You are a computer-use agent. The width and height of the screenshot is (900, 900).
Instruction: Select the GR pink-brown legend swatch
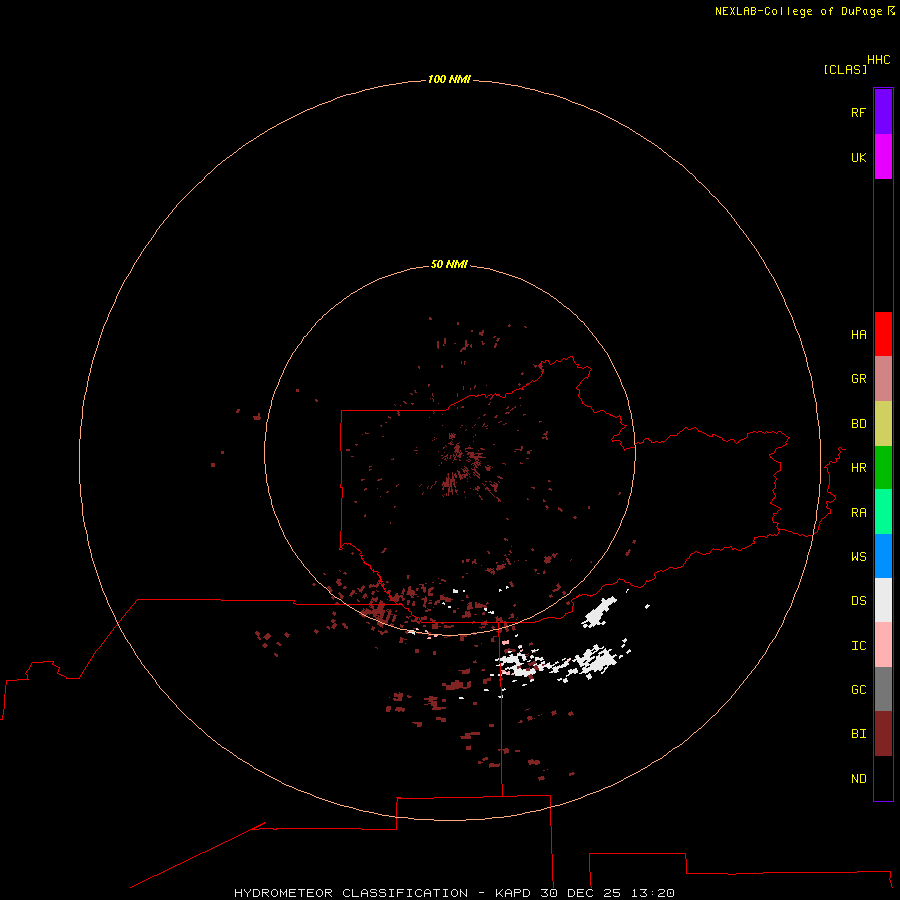coord(883,378)
